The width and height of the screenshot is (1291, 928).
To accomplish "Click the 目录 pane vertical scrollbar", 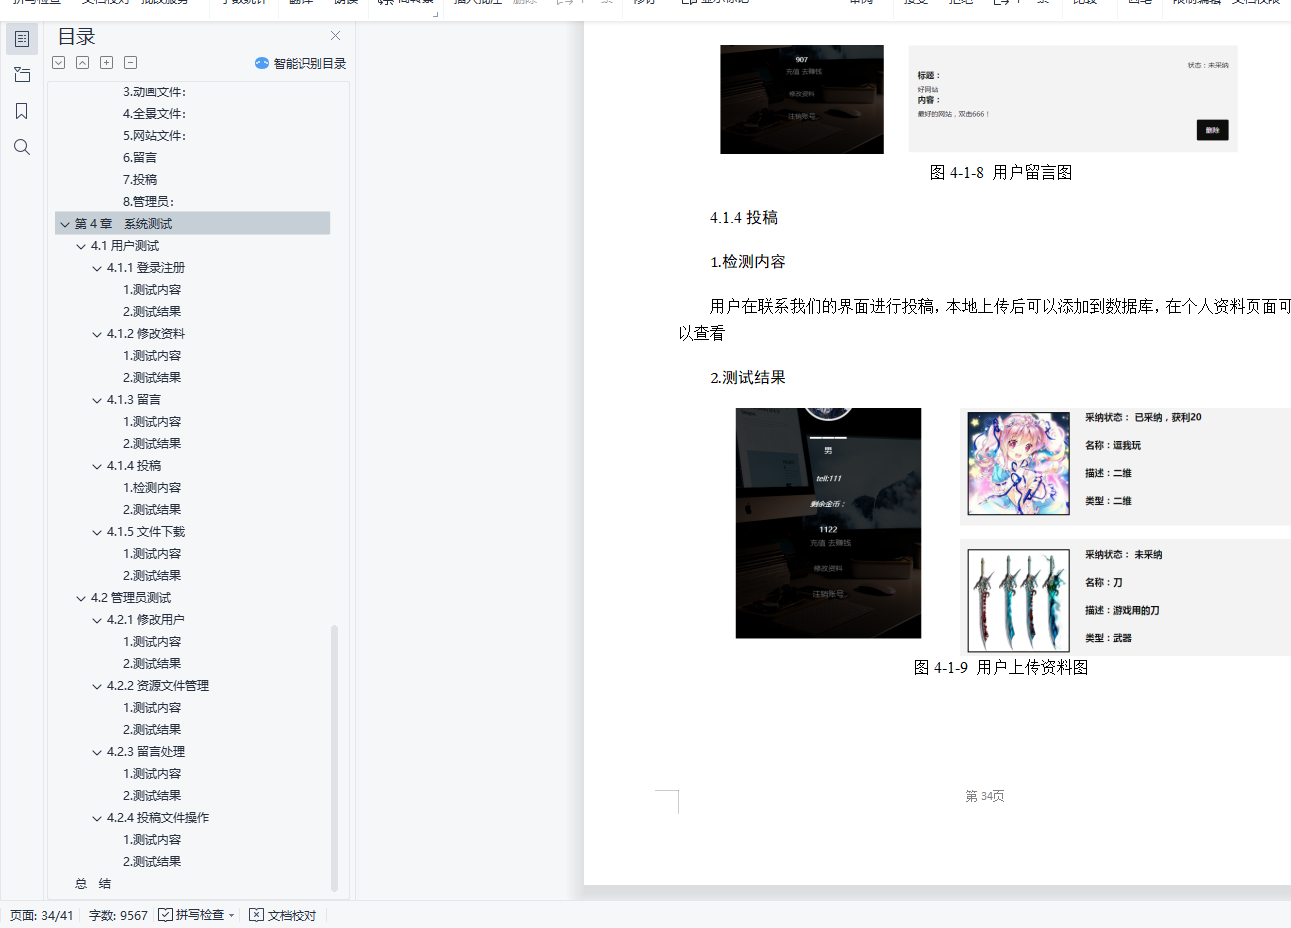I will (x=334, y=757).
